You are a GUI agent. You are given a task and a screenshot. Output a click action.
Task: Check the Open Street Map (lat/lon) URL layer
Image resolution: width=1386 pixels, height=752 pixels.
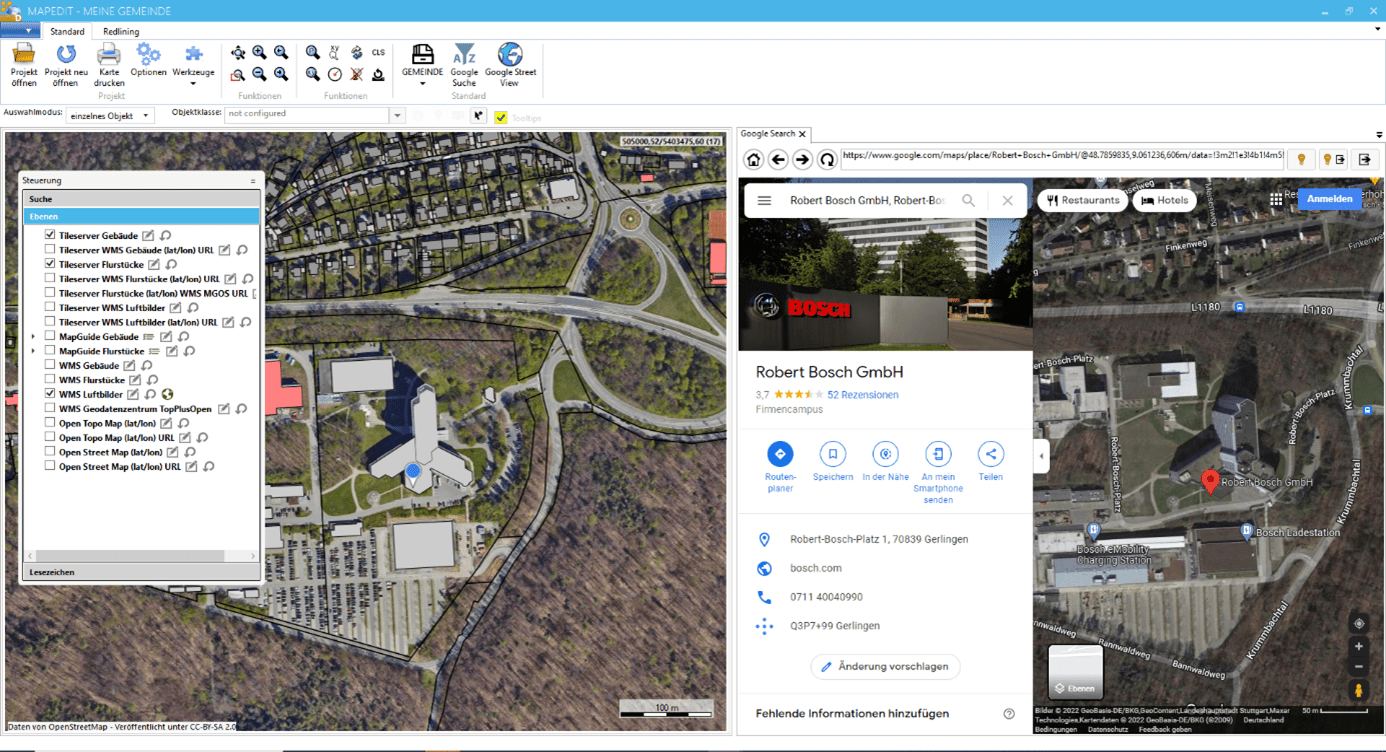coord(50,467)
